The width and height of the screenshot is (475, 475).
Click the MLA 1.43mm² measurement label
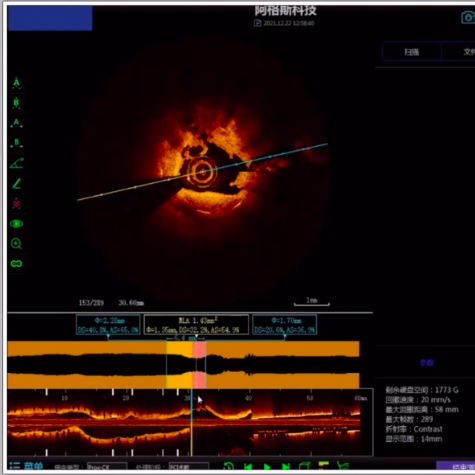[196, 325]
